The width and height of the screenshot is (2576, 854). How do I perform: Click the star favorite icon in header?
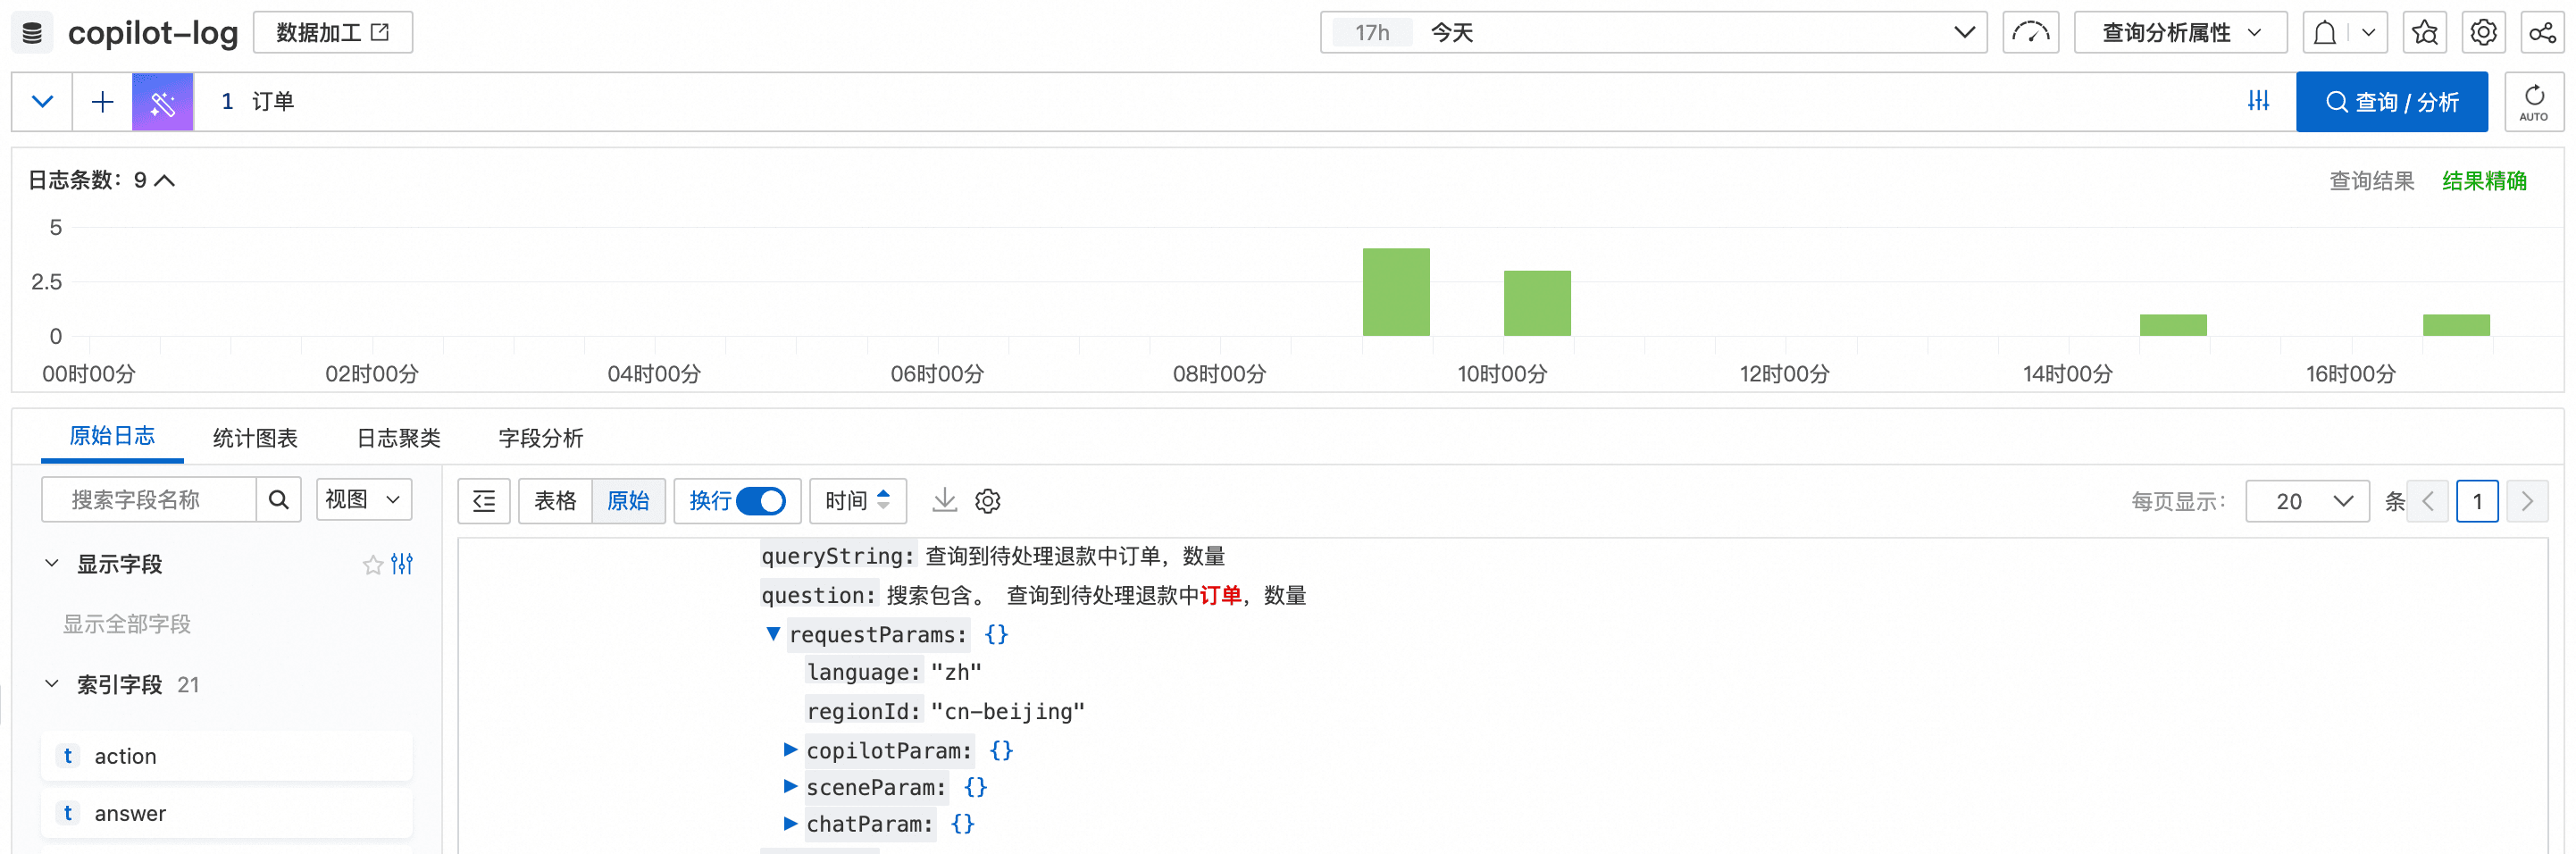point(2424,33)
